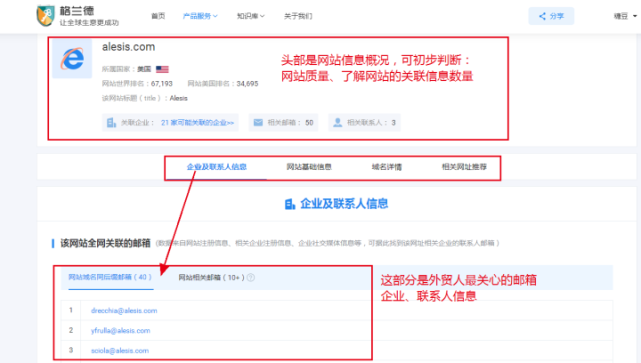Open the 首页 navigation item
This screenshot has width=641, height=363.
[x=158, y=16]
